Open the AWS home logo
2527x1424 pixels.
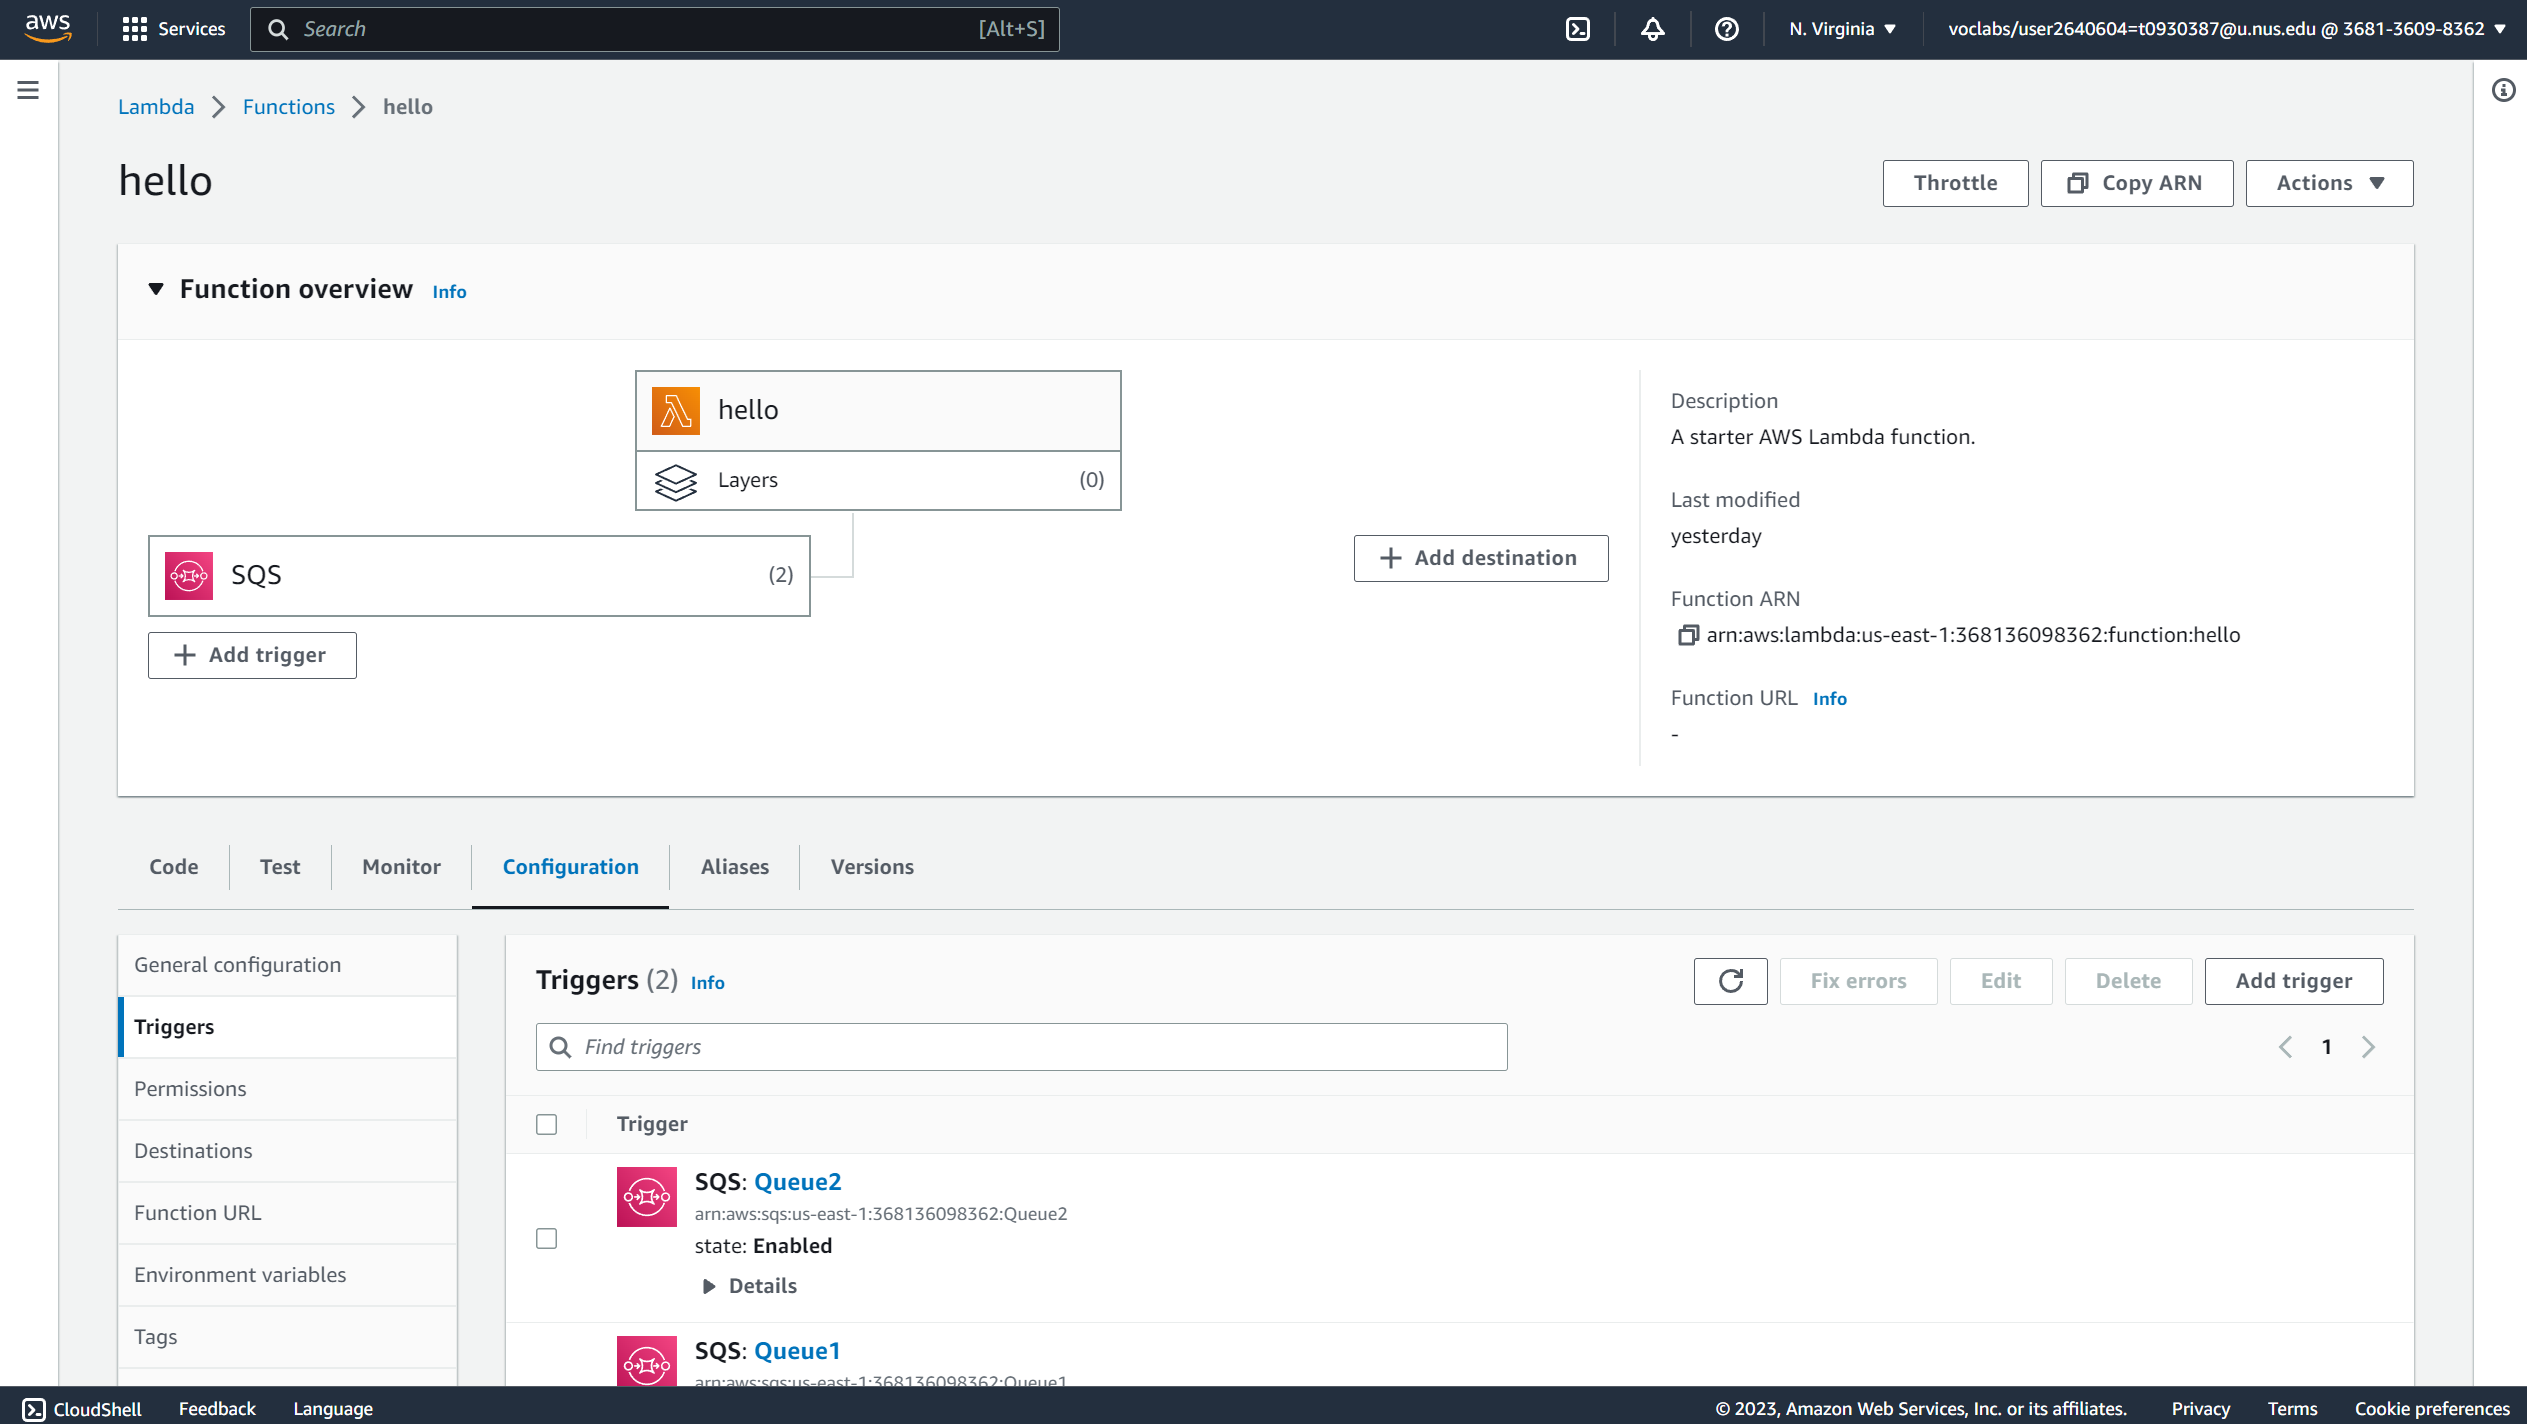tap(48, 29)
